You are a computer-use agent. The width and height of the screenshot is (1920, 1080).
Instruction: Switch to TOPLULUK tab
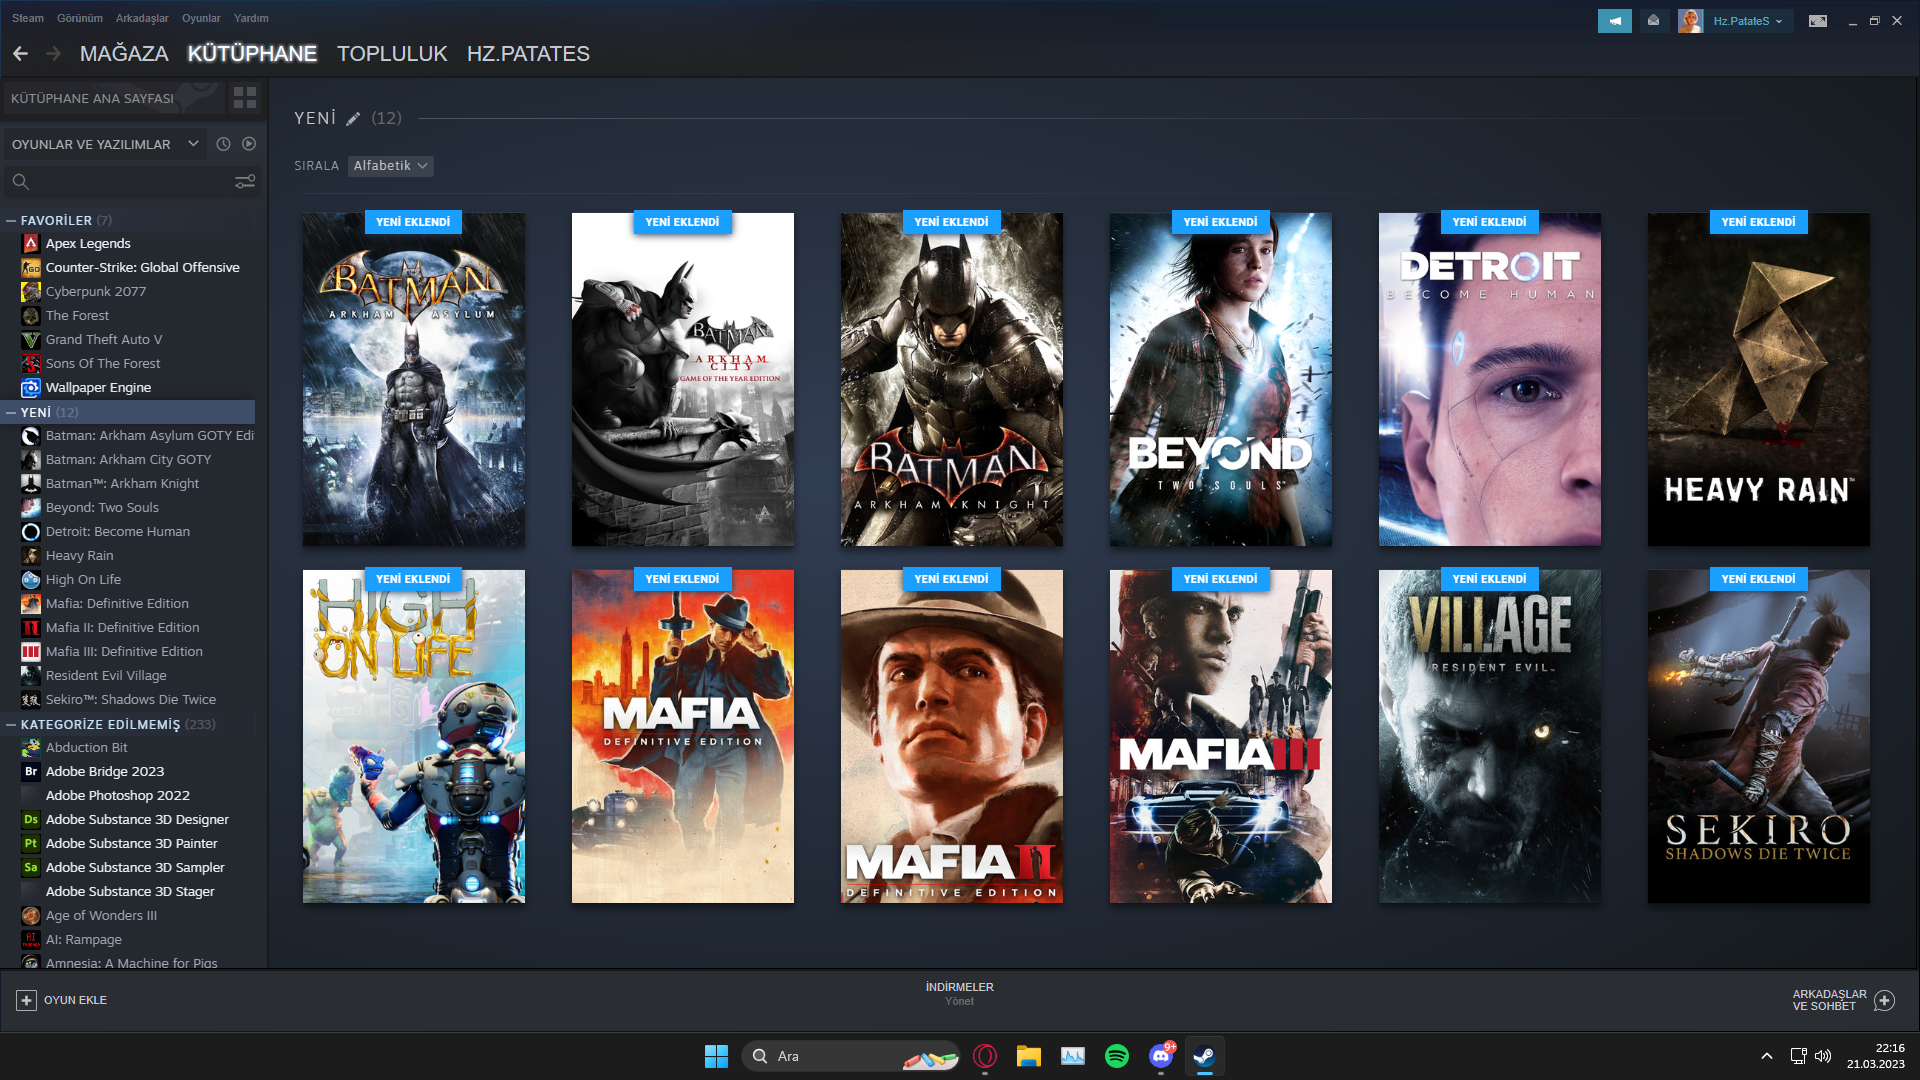click(392, 54)
